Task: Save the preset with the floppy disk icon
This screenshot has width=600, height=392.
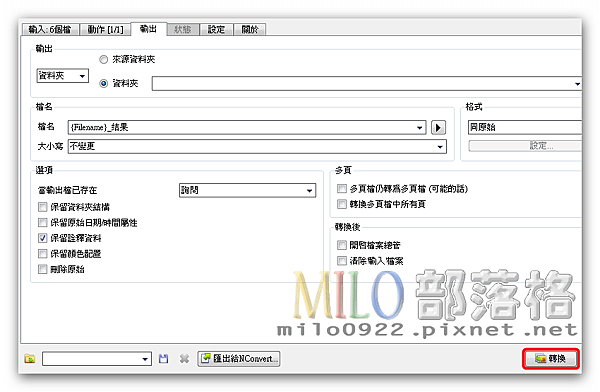Action: coord(163,359)
